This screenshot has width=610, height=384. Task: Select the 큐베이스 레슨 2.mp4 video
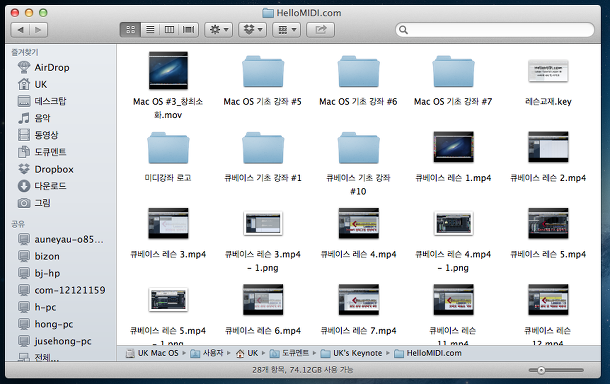[x=548, y=147]
